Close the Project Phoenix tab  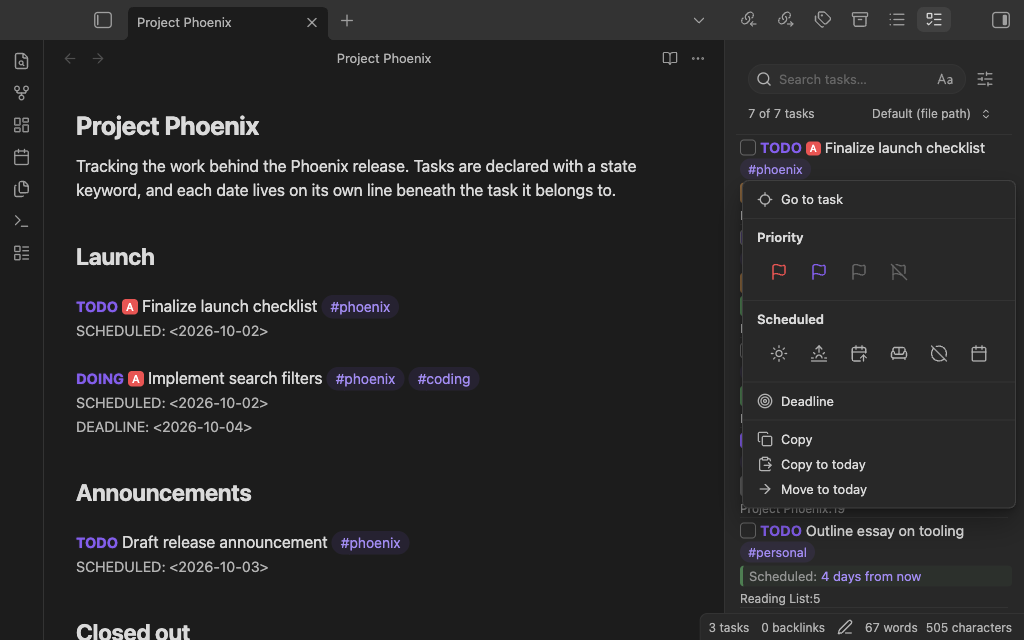(312, 23)
